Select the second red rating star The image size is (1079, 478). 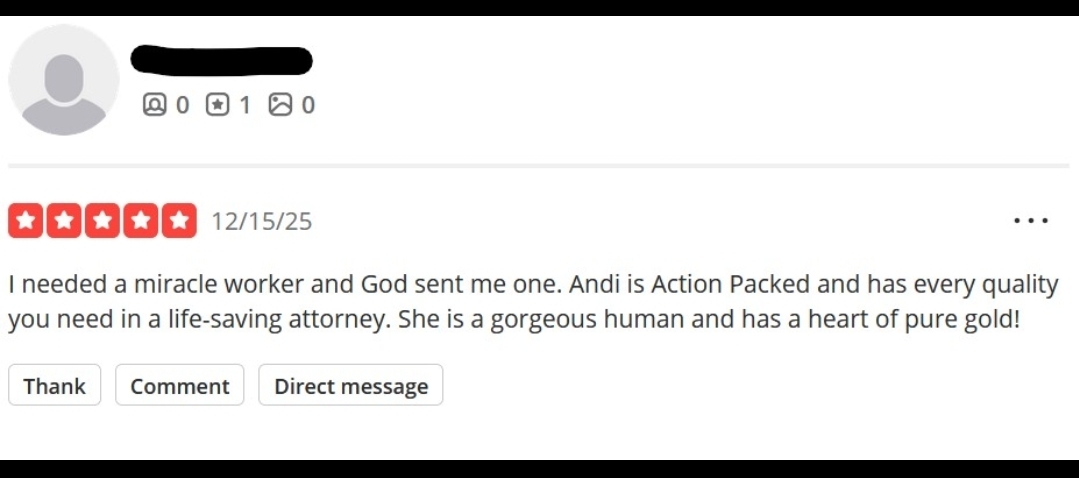click(63, 221)
